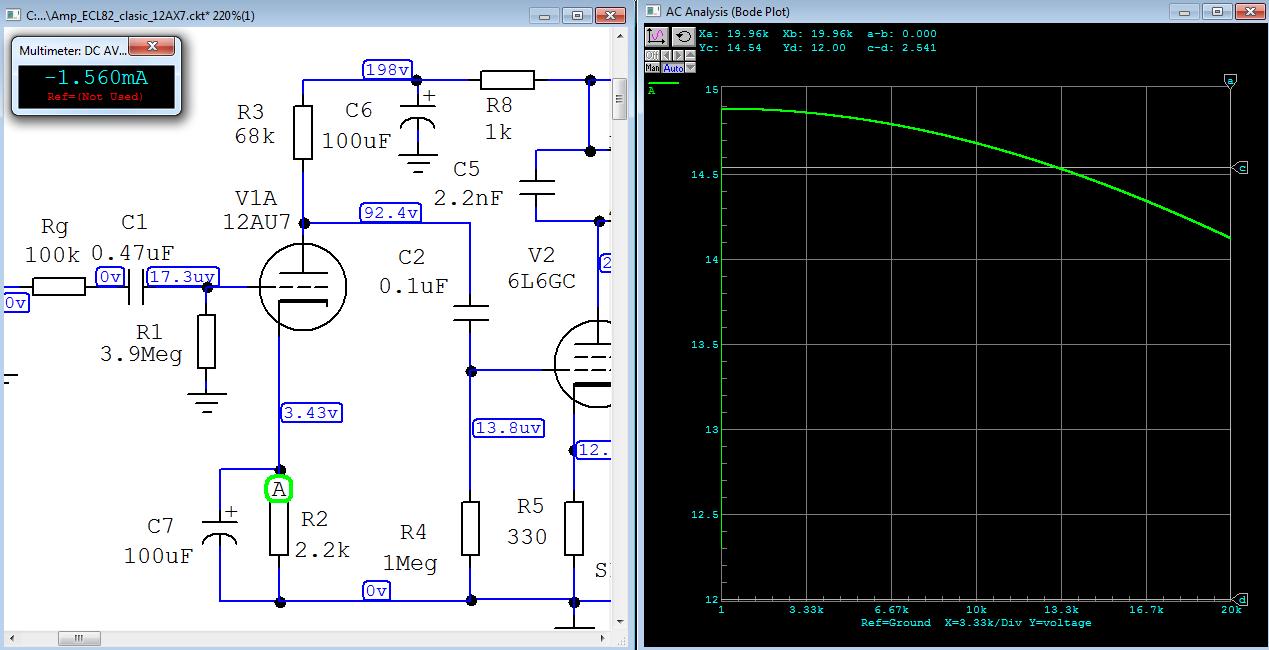Click the 13.8uv voltage label
Viewport: 1269px width, 650px height.
click(x=509, y=428)
